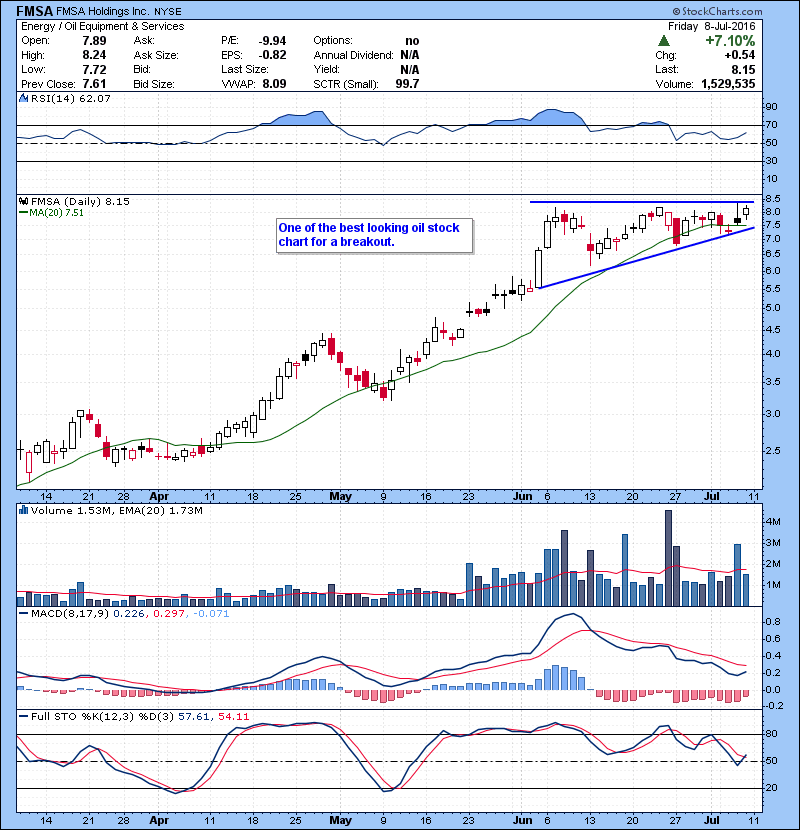
Task: Click the red MACD signal value 0.297
Action: point(169,614)
